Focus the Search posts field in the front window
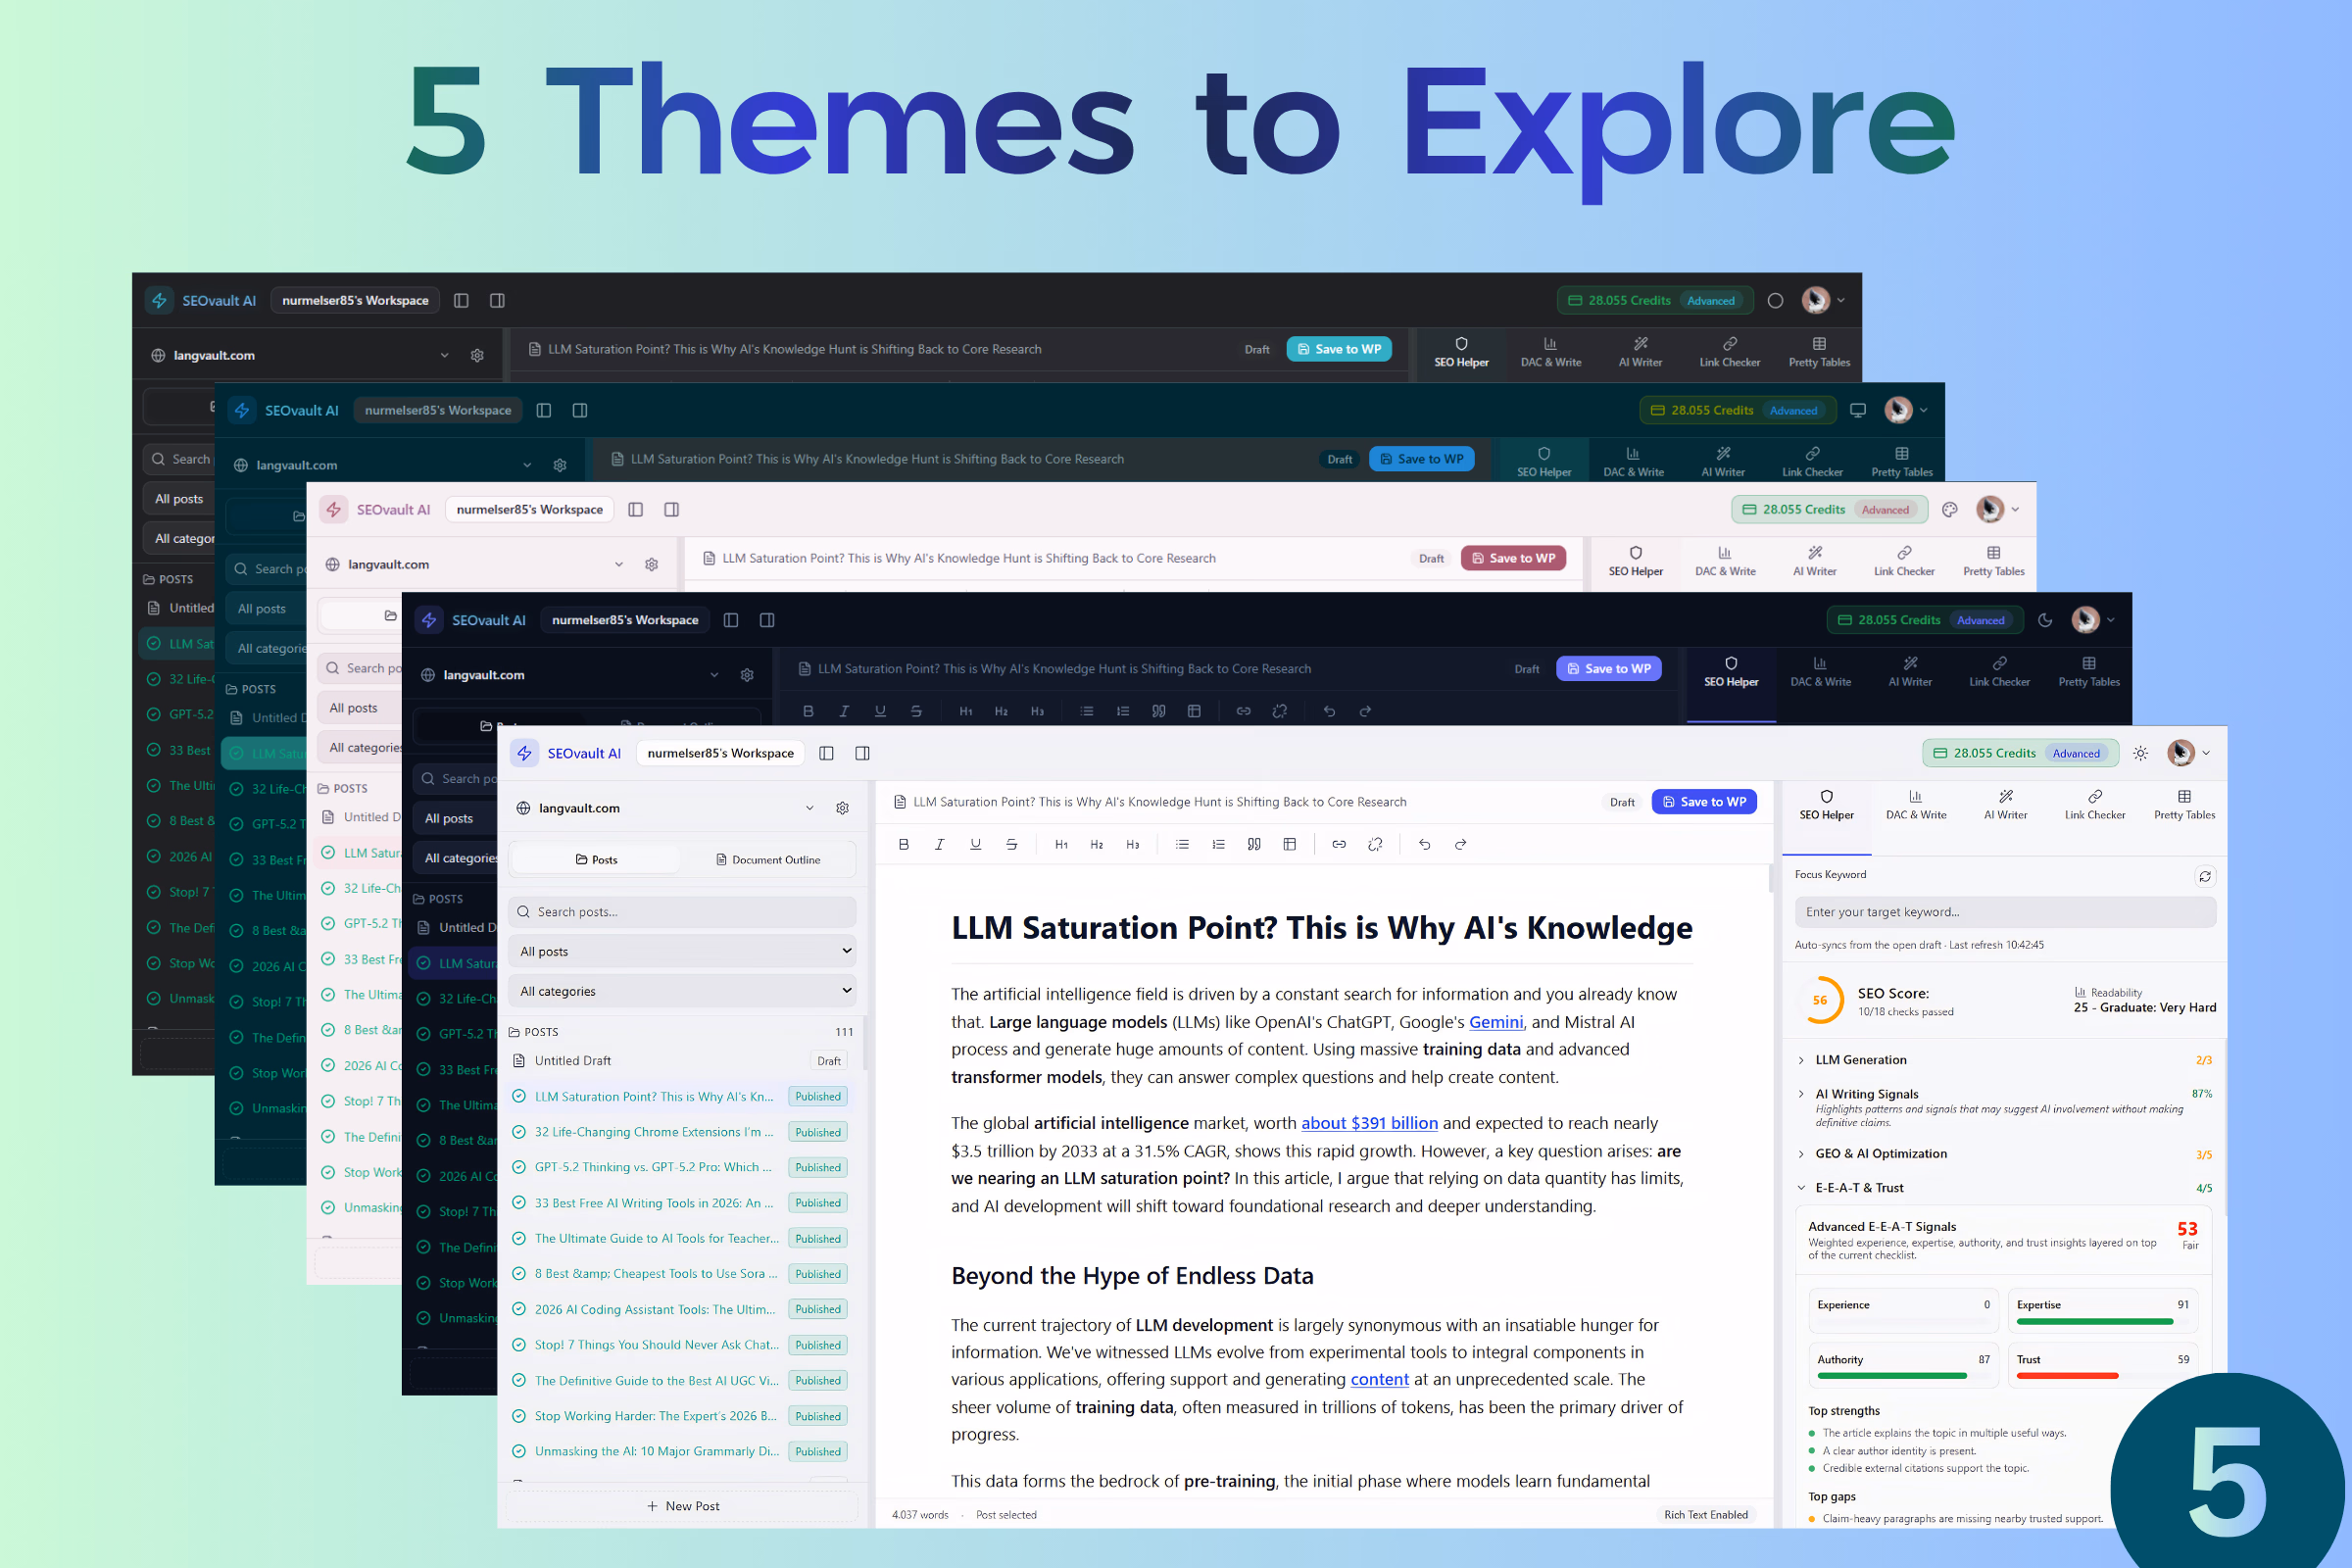Viewport: 2352px width, 1568px height. 683,912
